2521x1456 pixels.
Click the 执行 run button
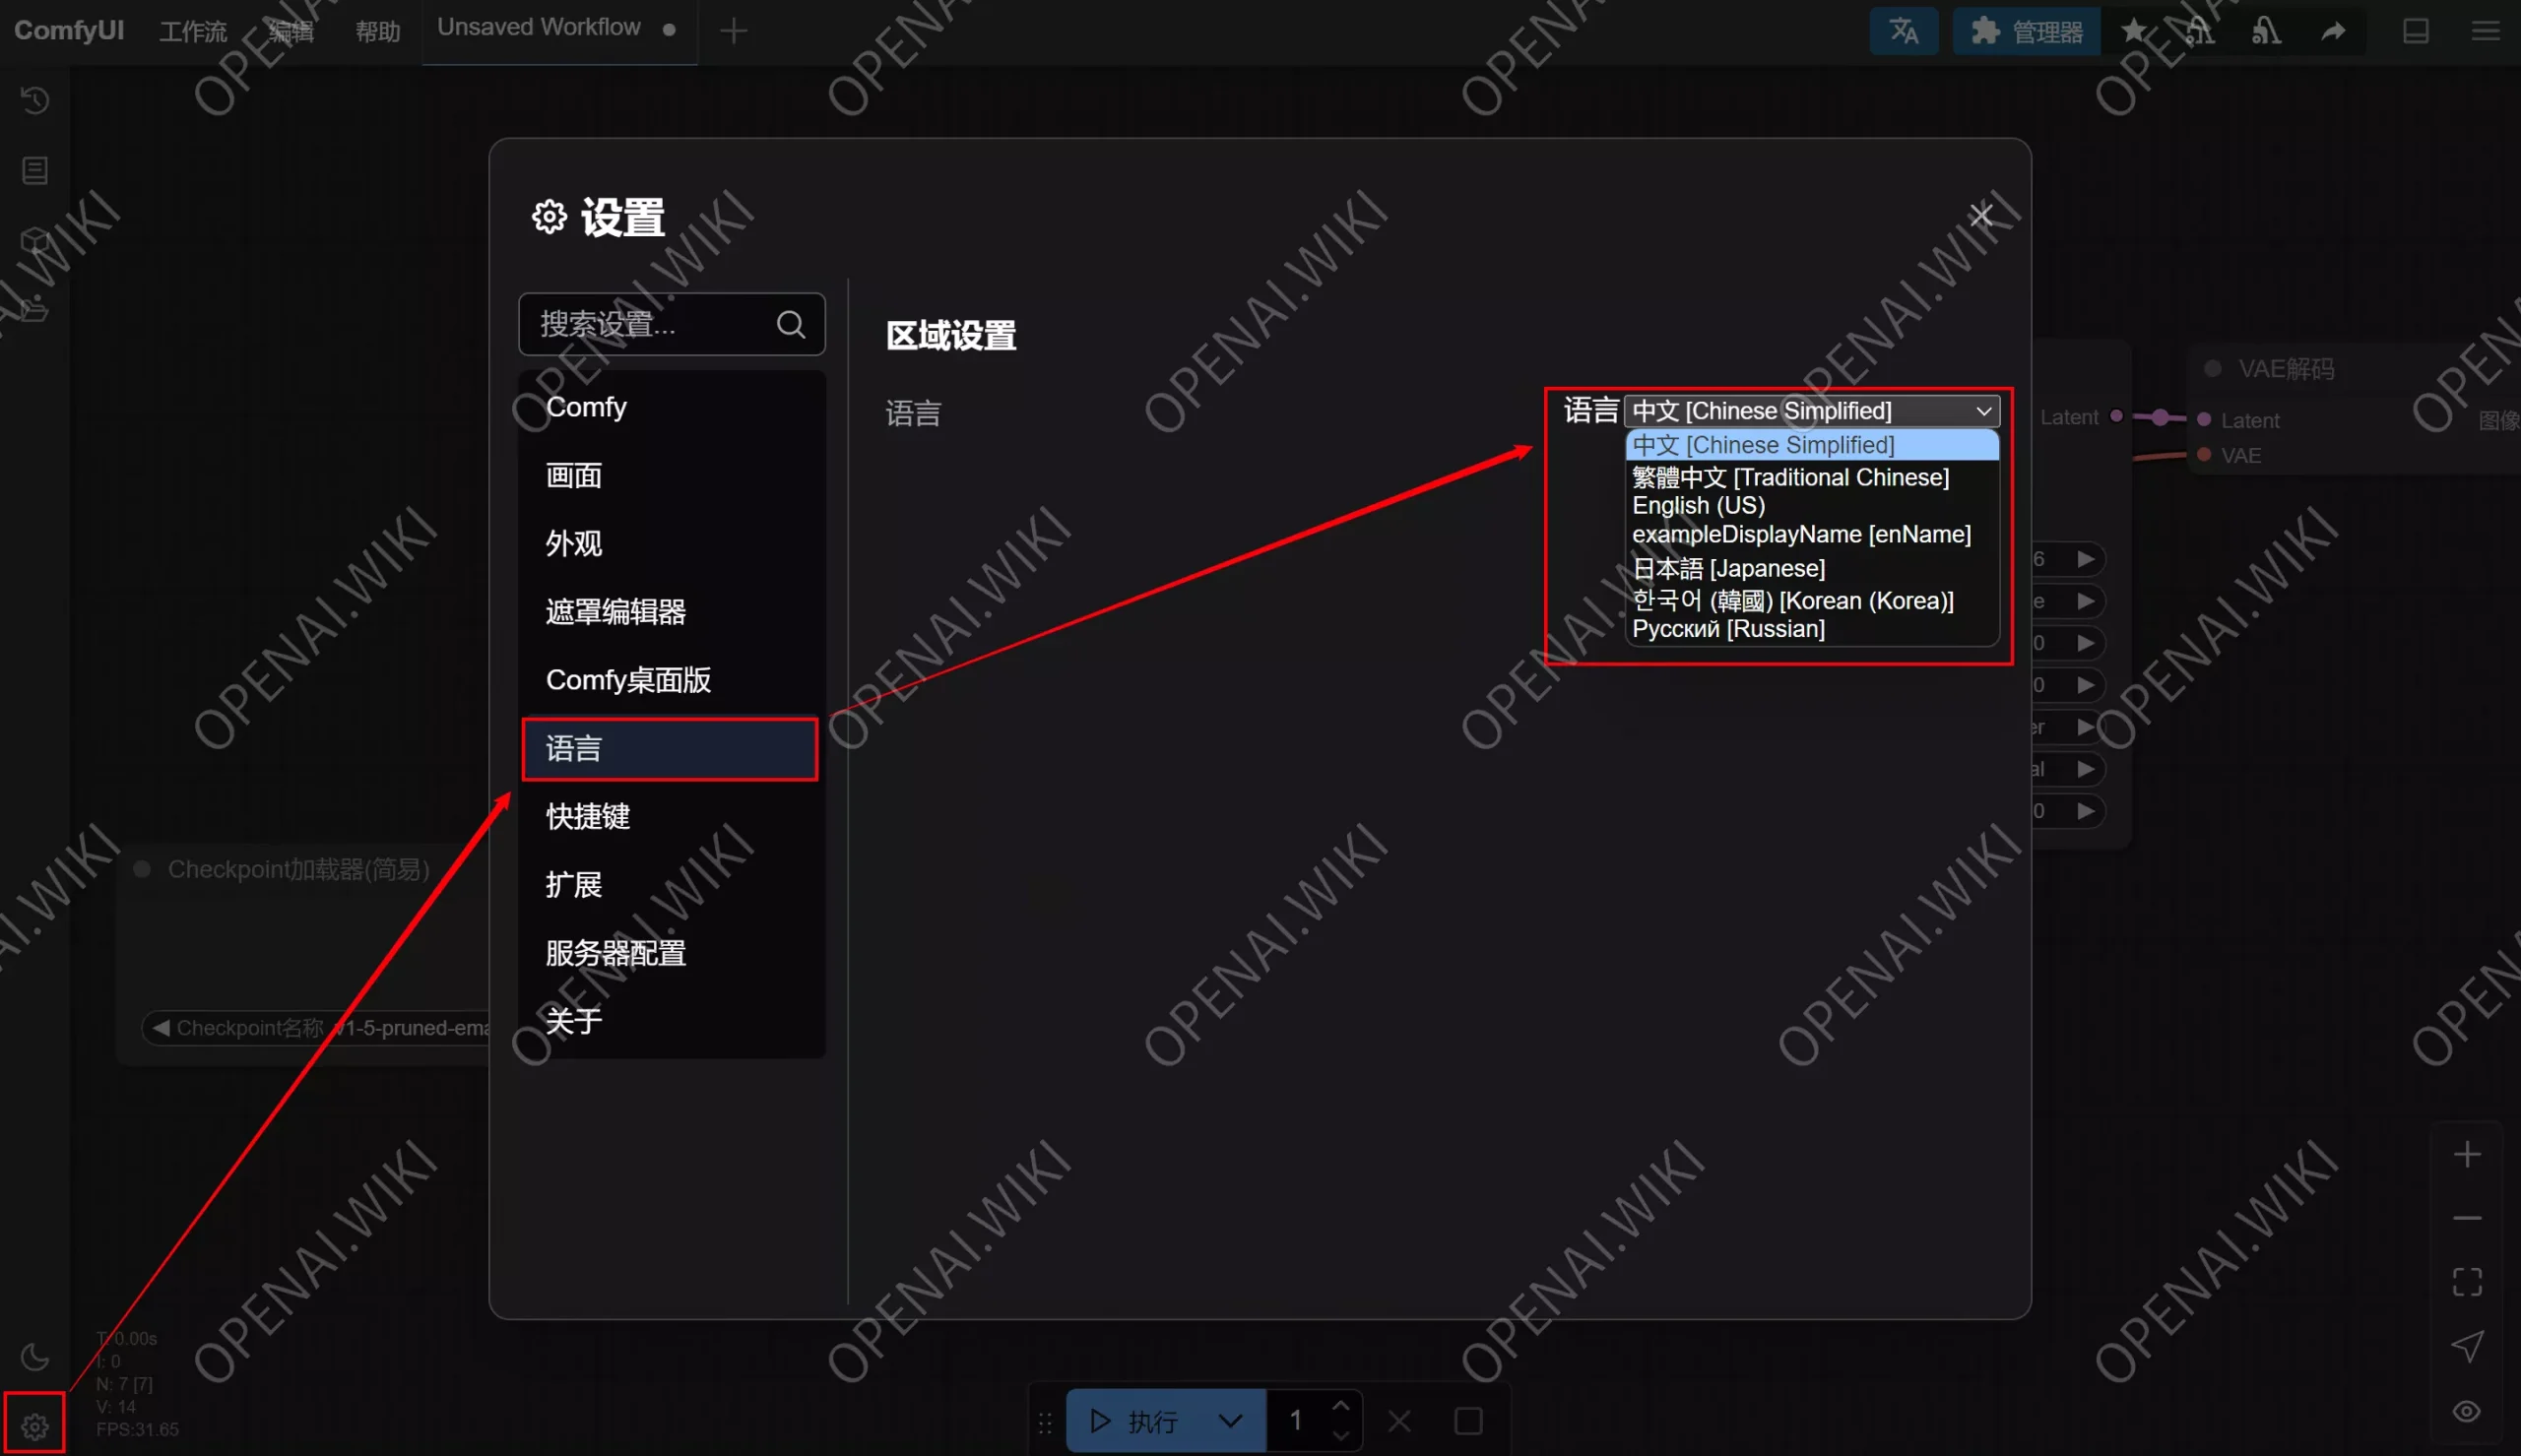[1133, 1421]
